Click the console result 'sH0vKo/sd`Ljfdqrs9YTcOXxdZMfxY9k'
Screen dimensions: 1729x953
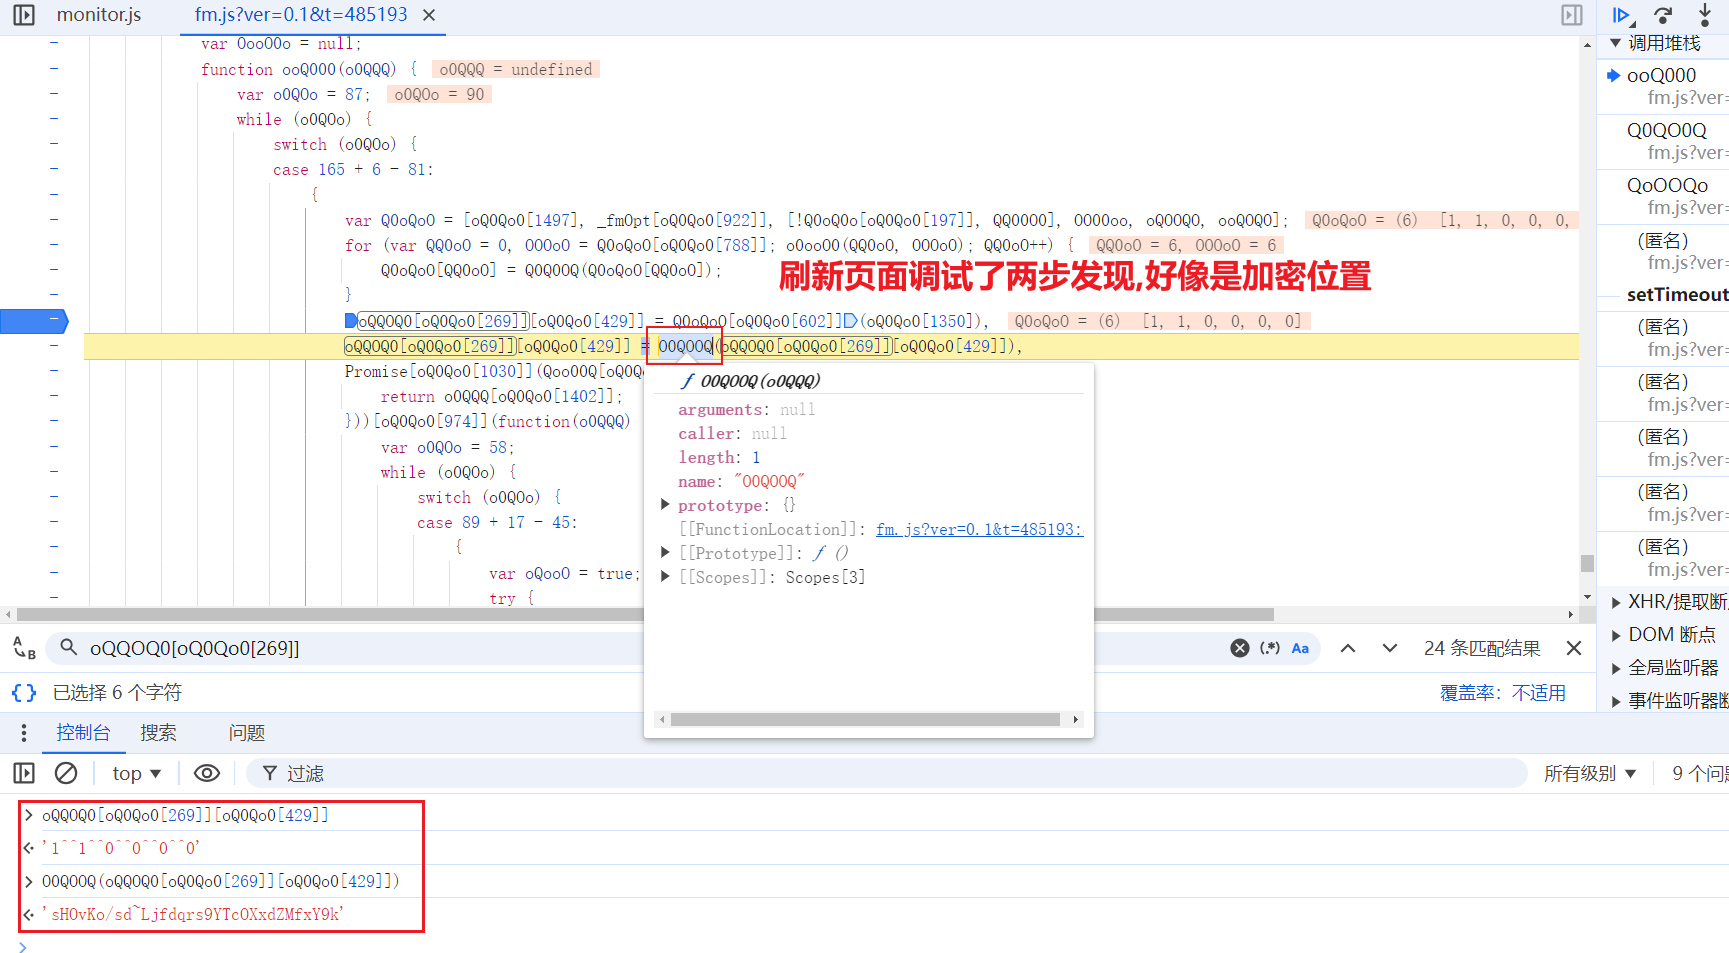pyautogui.click(x=192, y=914)
